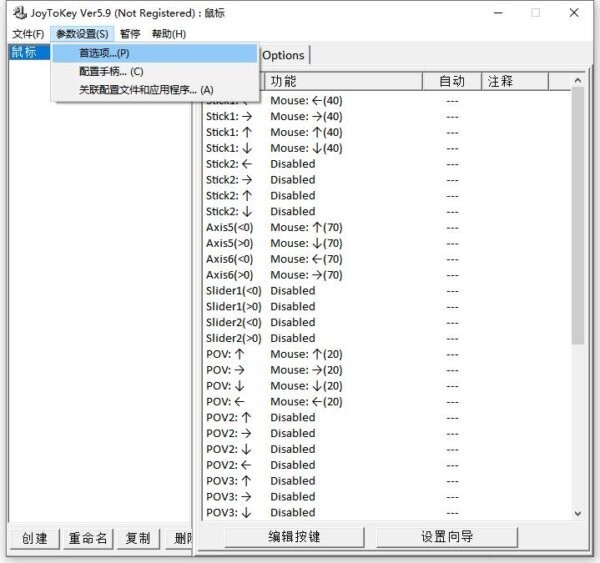Click the 暂停 menu item

pos(130,34)
